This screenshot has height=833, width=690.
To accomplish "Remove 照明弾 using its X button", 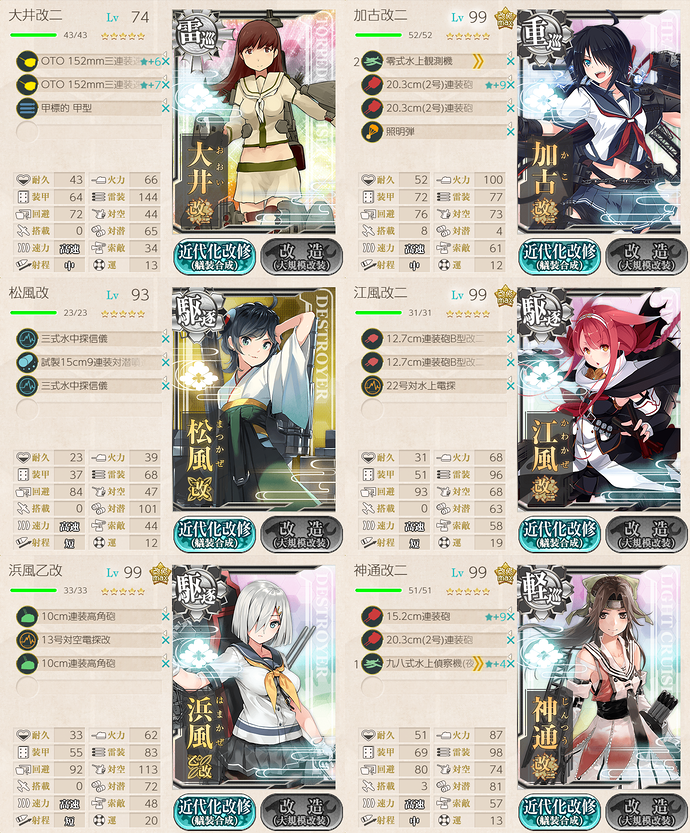I will tap(510, 132).
